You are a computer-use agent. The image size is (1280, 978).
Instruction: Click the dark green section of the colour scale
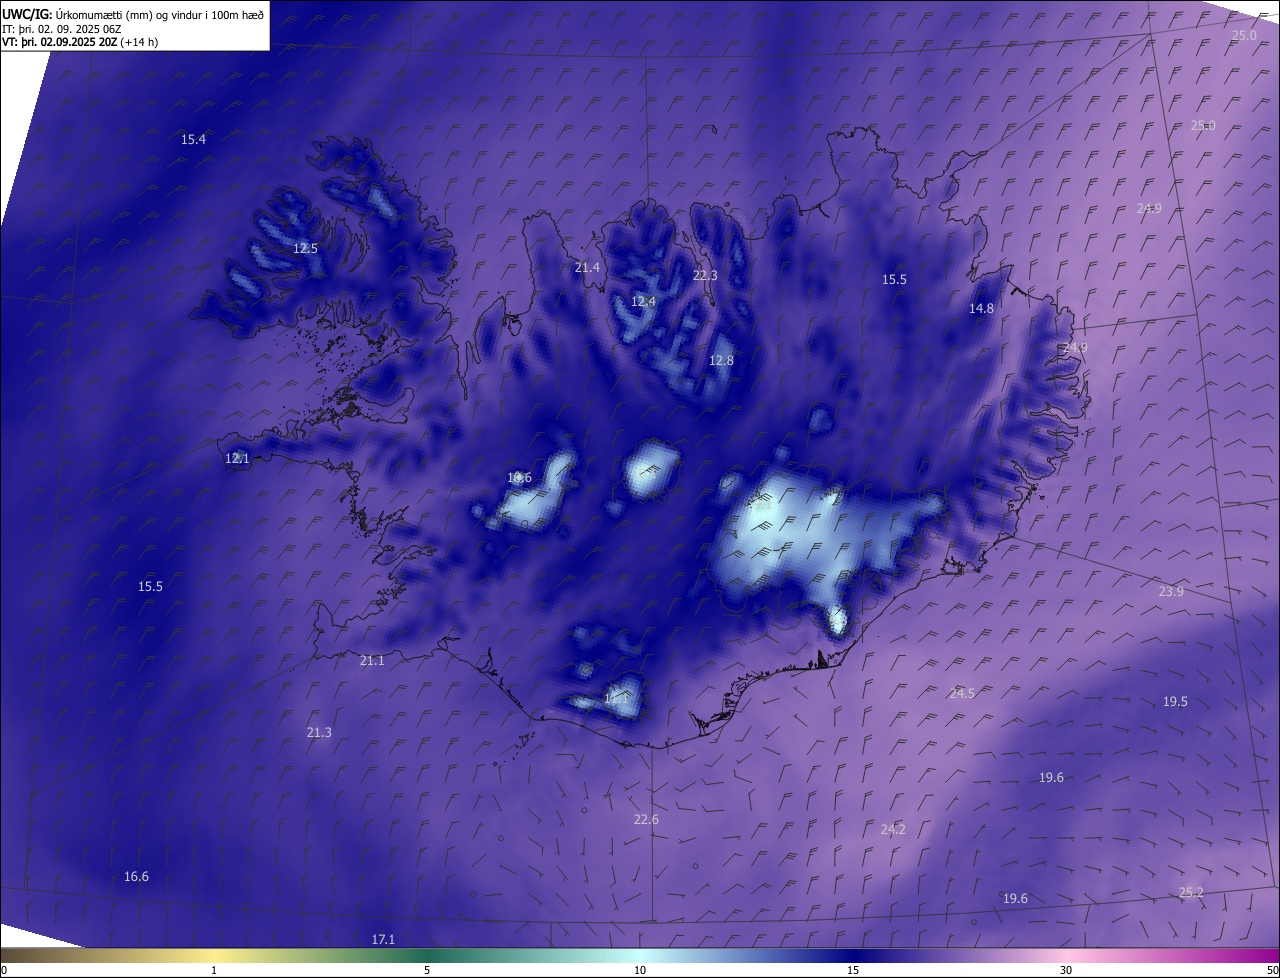pos(427,955)
